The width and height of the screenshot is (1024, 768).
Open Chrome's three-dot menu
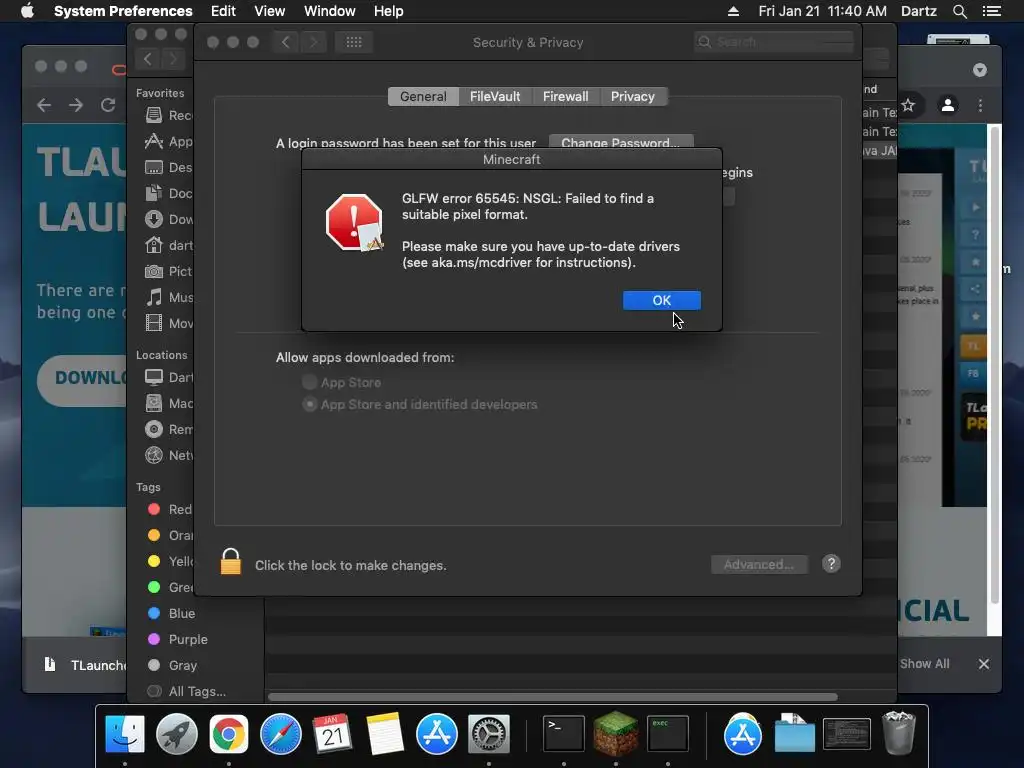980,105
